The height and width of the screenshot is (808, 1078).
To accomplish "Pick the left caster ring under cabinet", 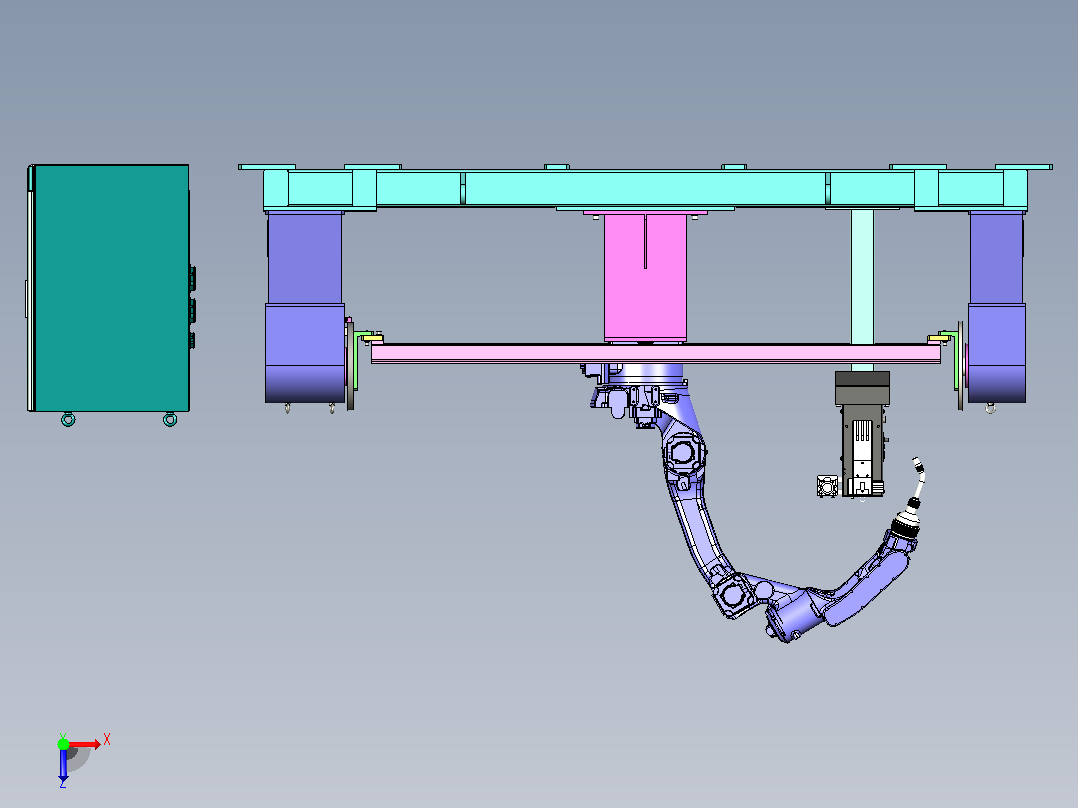I will [68, 419].
